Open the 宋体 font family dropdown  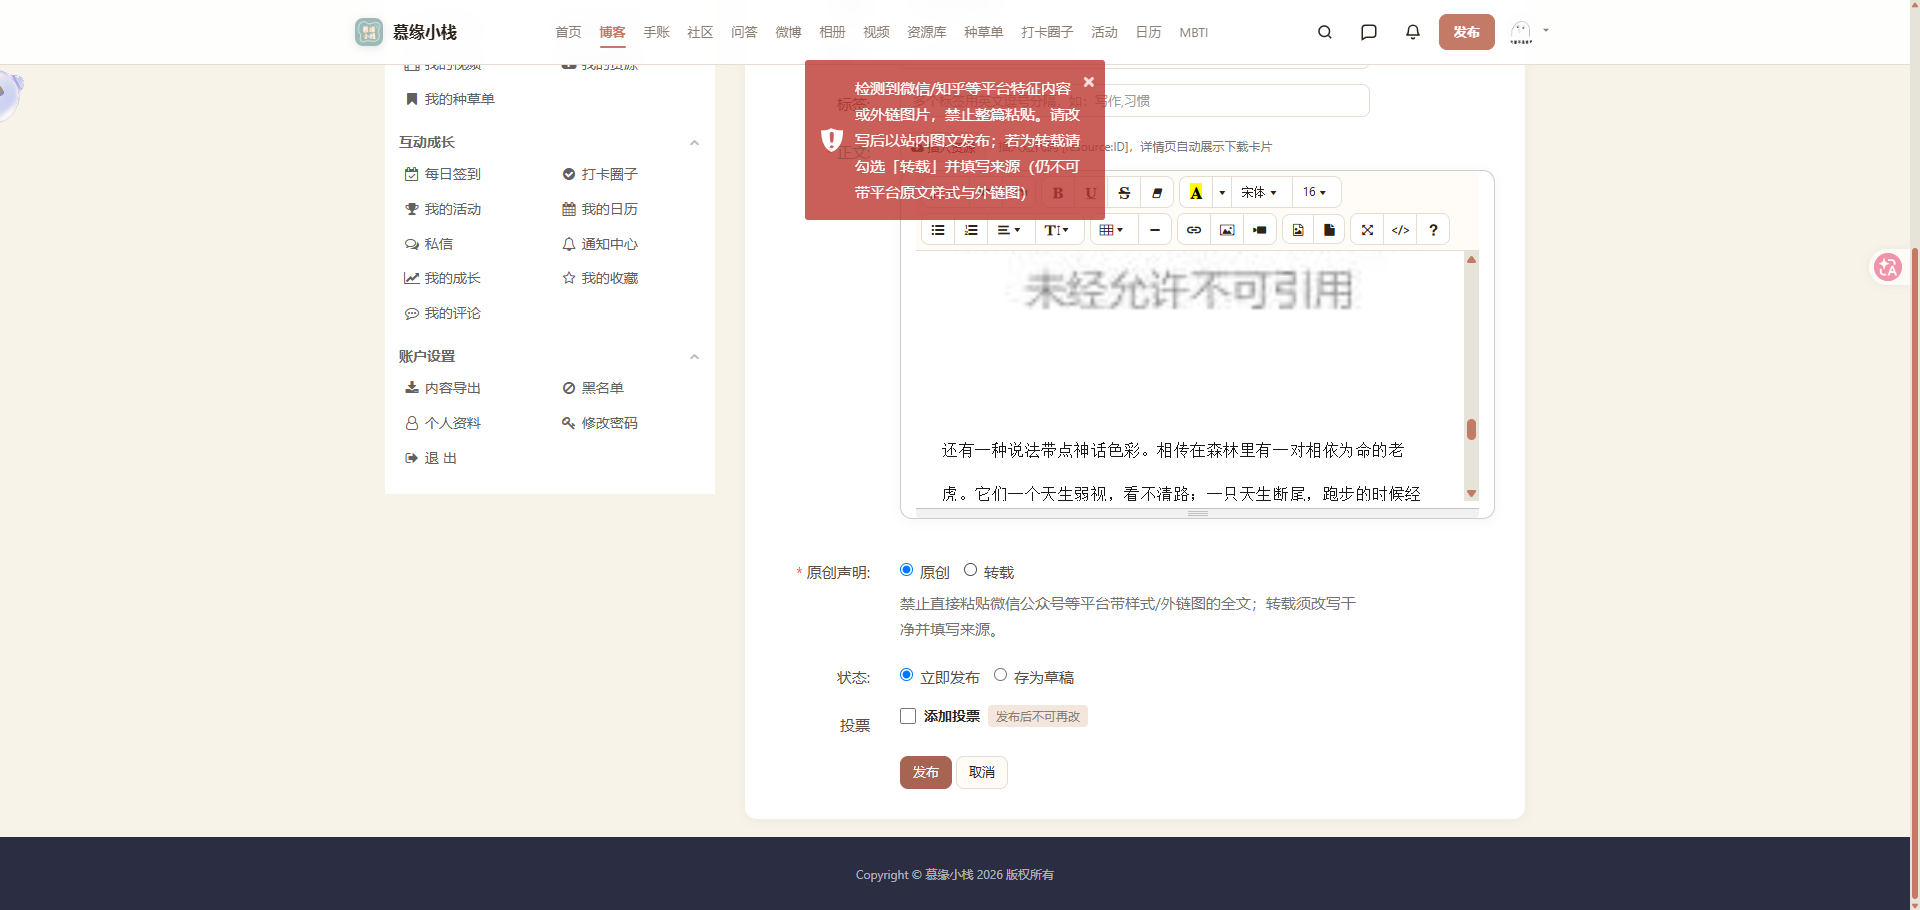[1259, 193]
